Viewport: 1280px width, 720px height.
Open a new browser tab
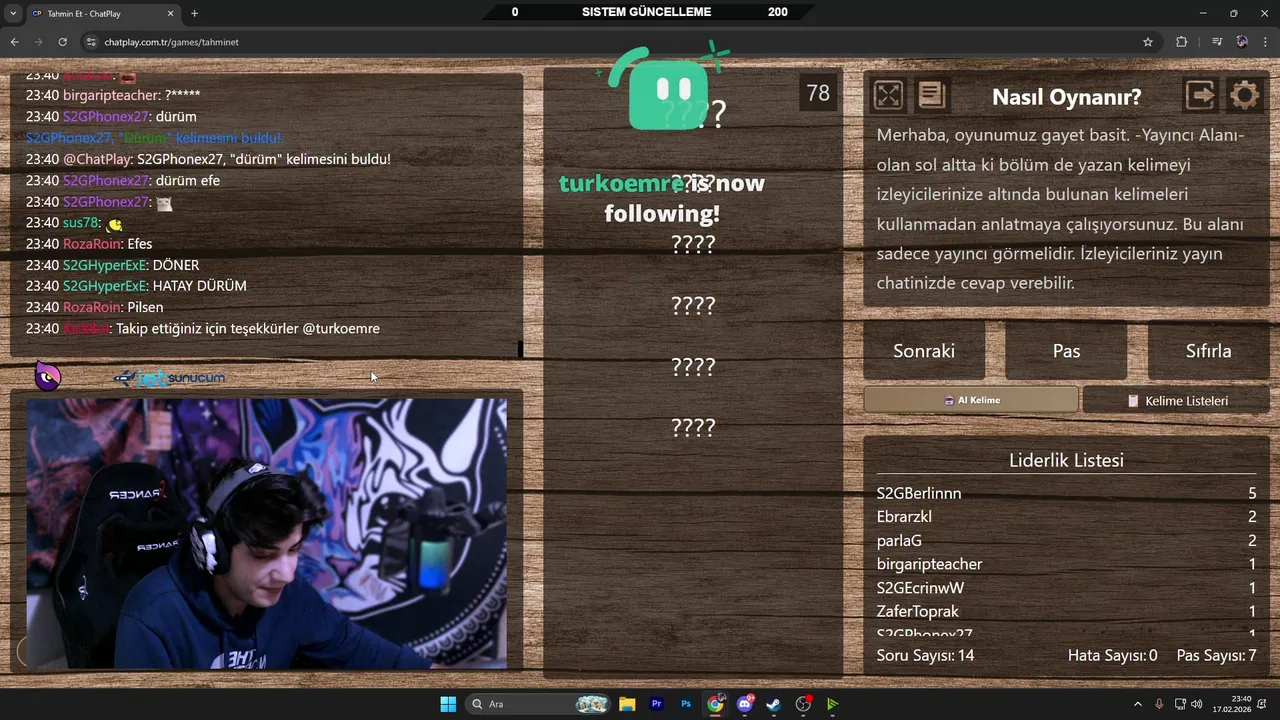tap(195, 13)
